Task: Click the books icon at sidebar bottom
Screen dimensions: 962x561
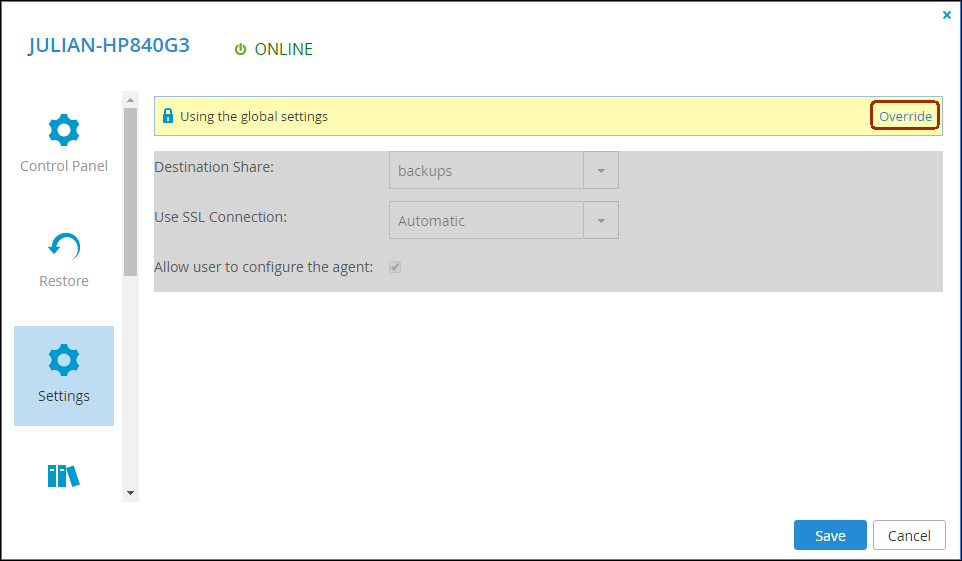Action: [x=63, y=476]
